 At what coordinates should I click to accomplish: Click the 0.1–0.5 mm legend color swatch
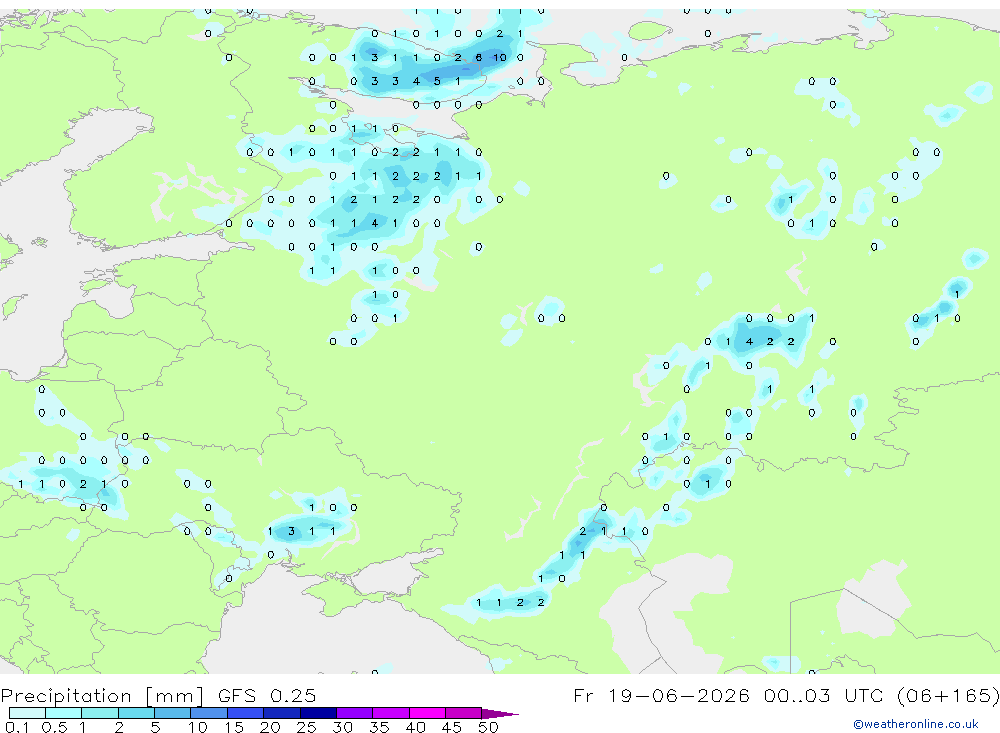tap(27, 713)
